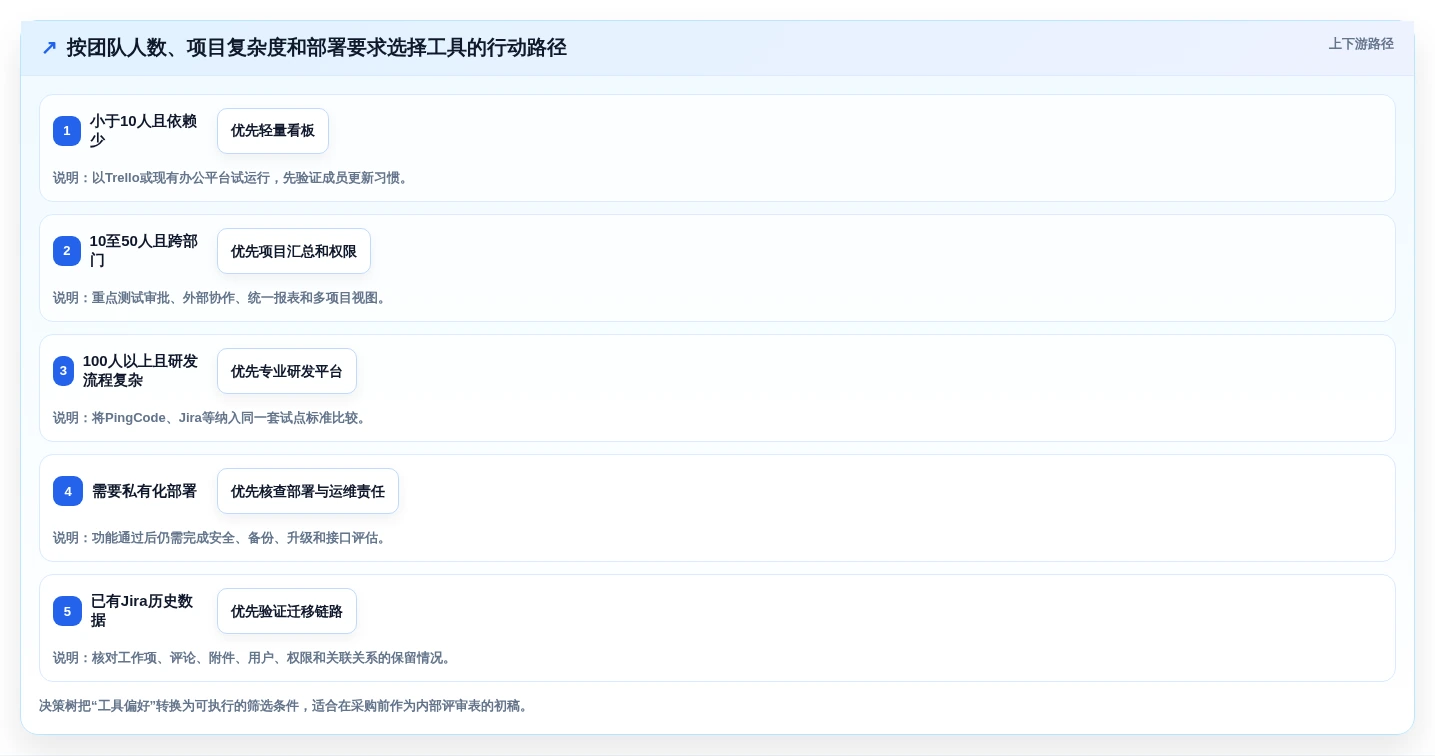The image size is (1435, 756).
Task: Click the note 功能通过后仍需完成安全、备份
Action: 221,538
